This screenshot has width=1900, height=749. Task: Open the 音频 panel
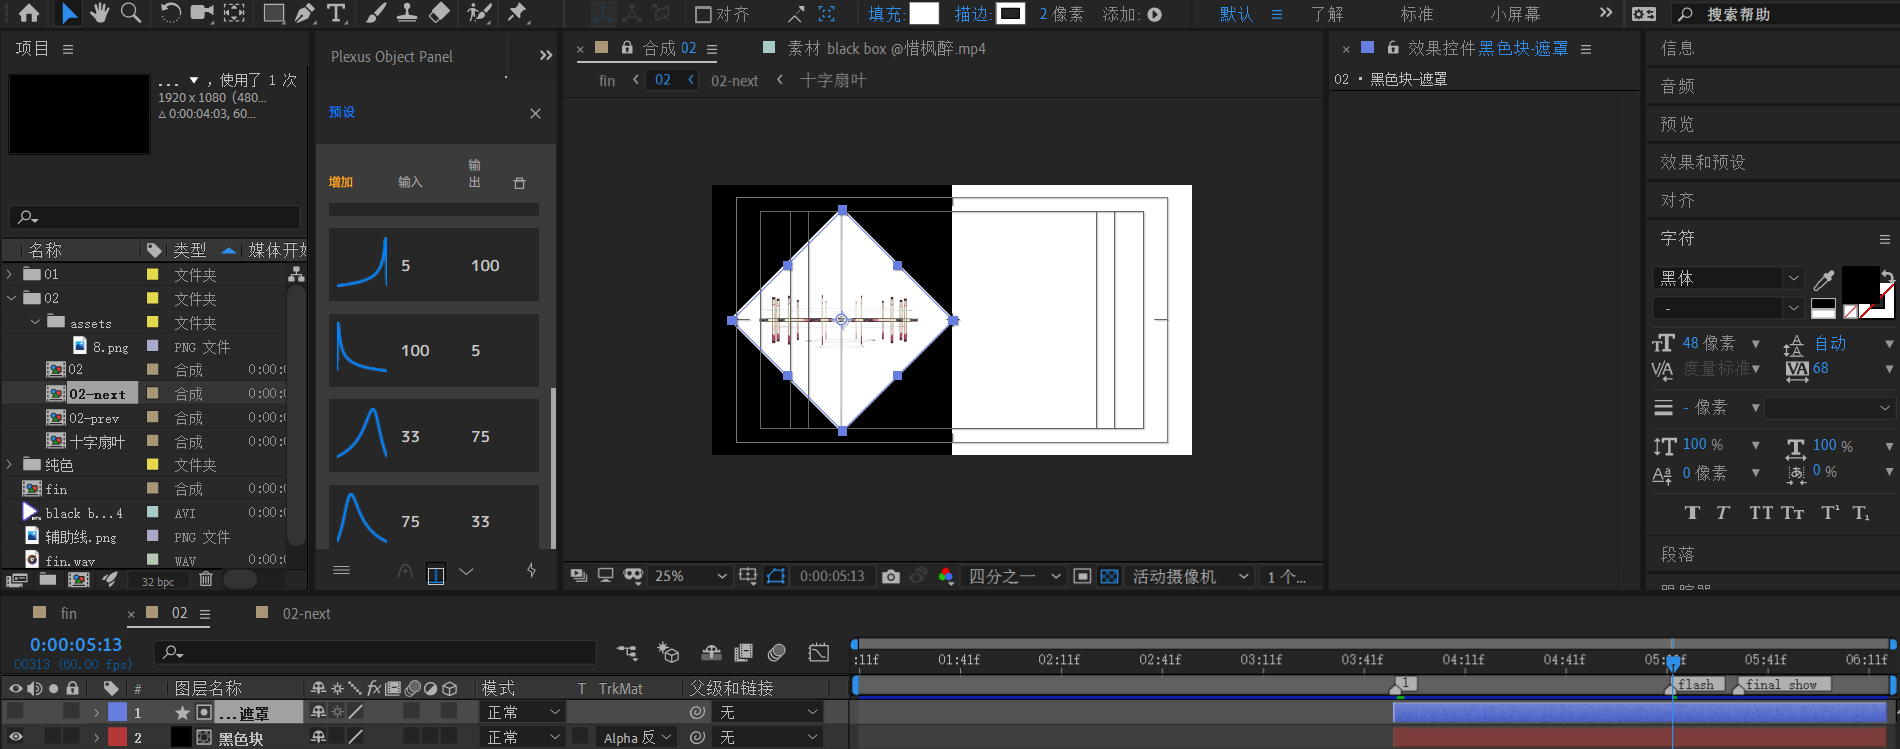point(1678,86)
